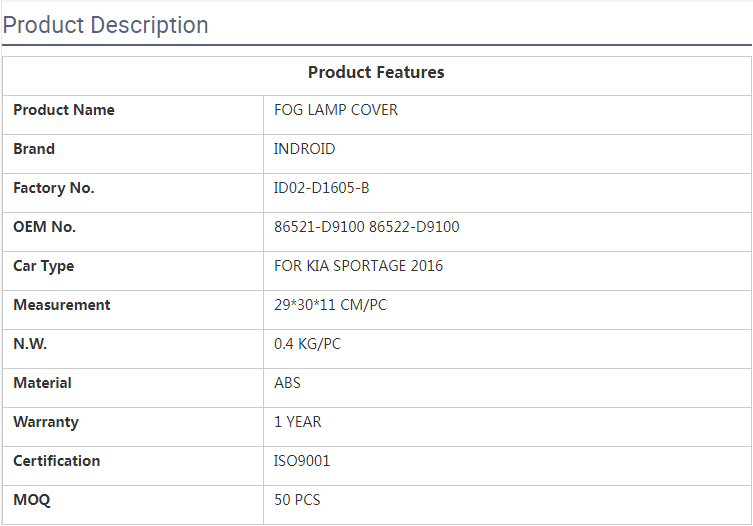Click the Product Features table header
Screen dimensions: 753x526
[376, 72]
